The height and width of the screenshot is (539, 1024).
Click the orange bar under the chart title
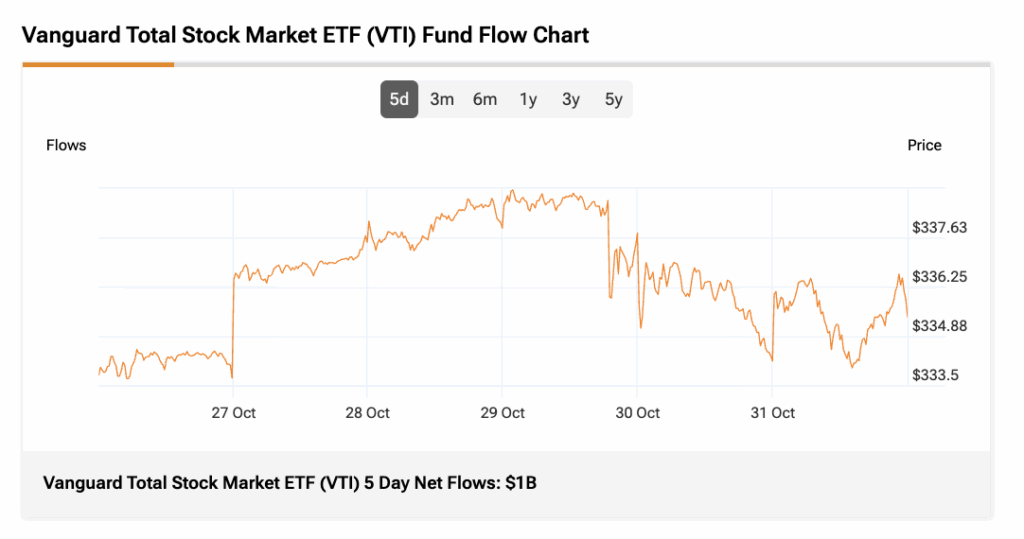point(98,65)
